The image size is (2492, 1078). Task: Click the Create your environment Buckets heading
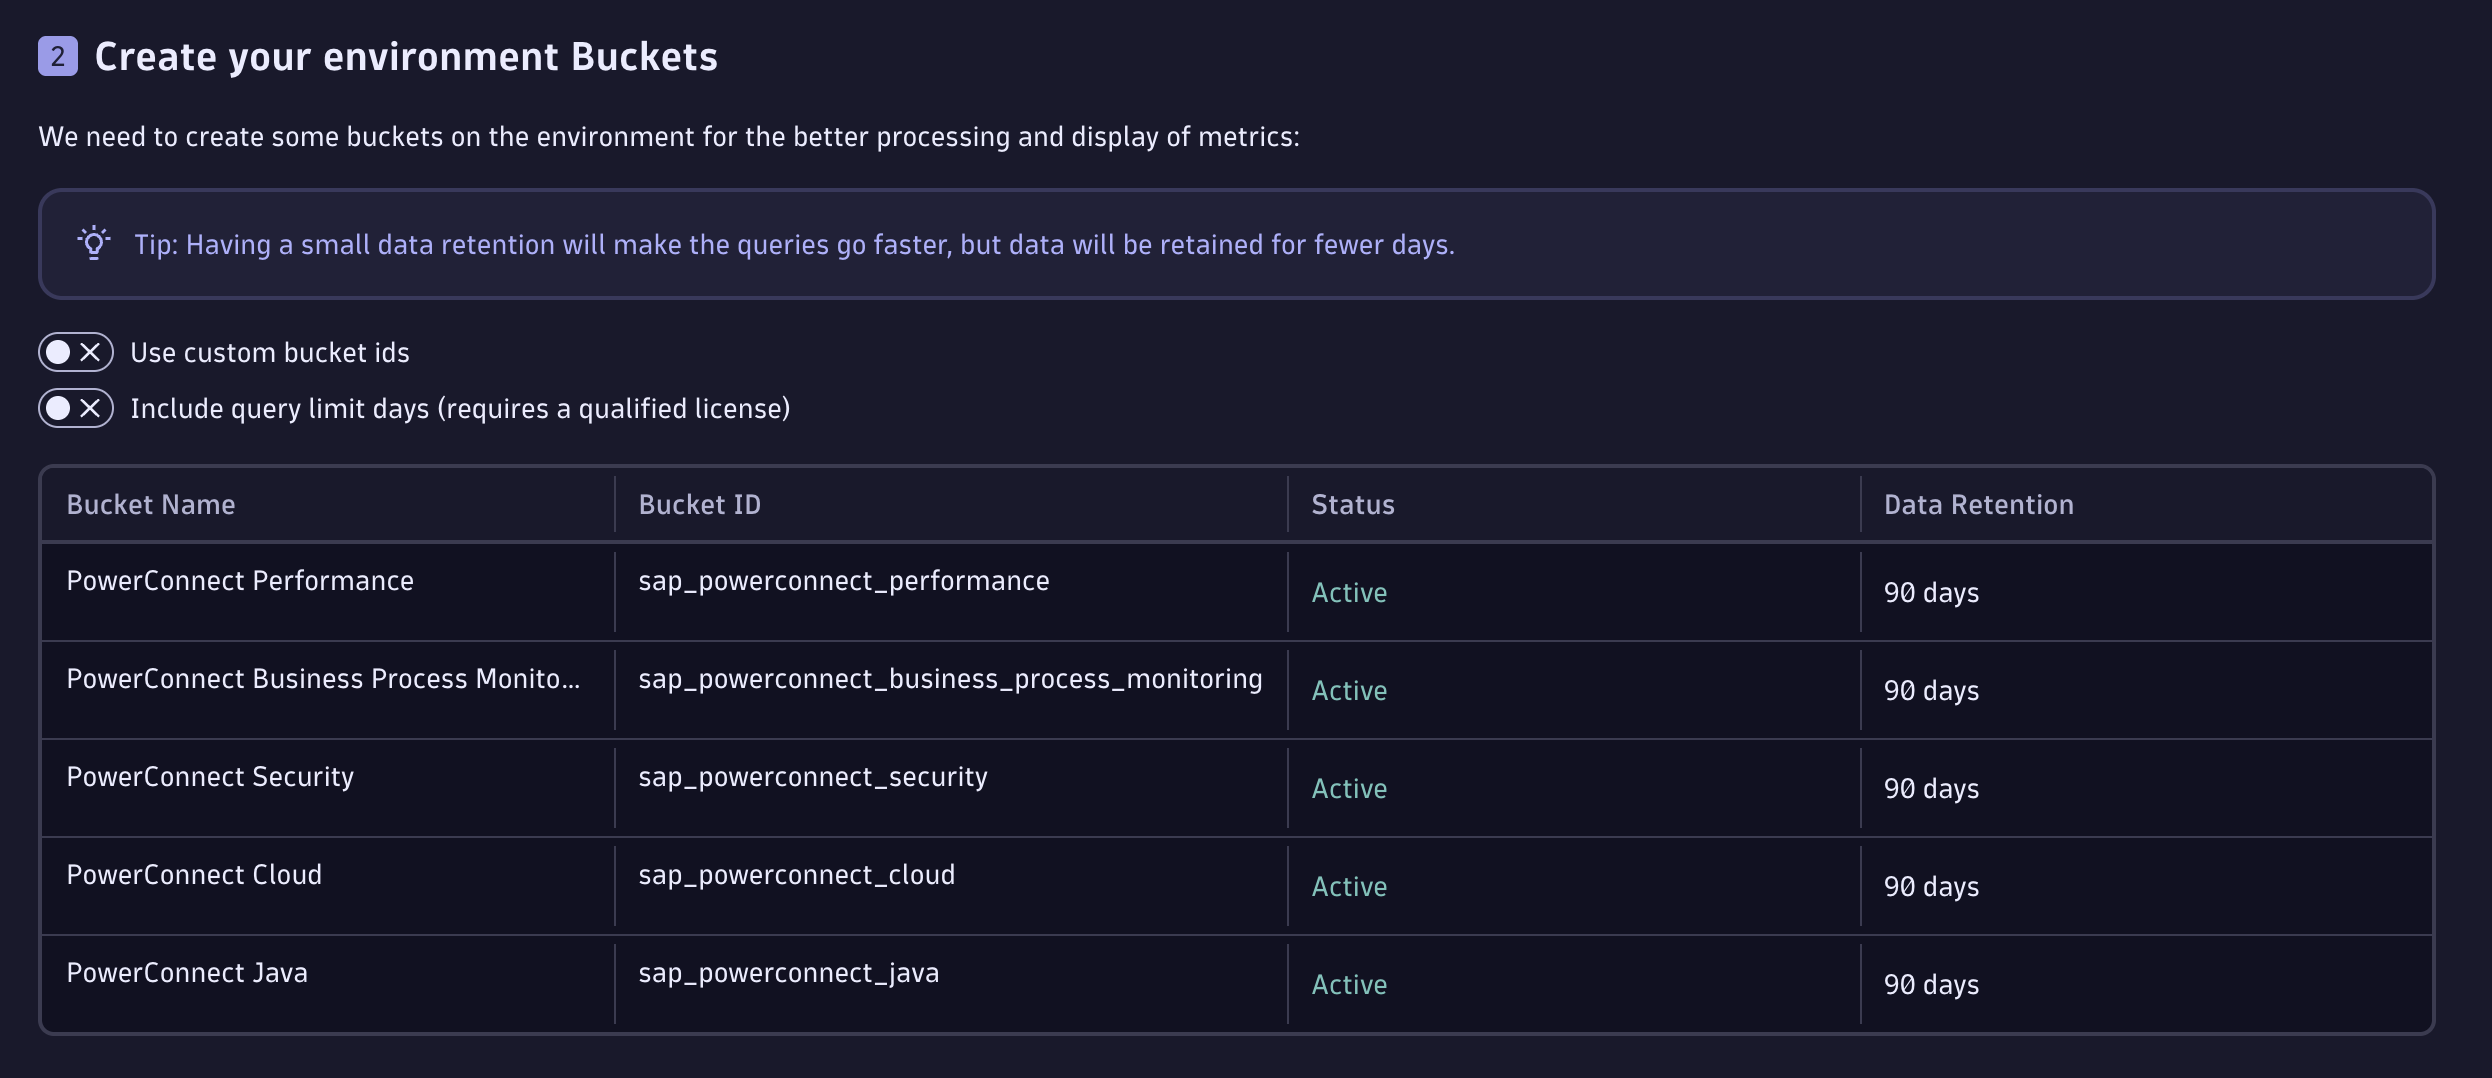[406, 57]
